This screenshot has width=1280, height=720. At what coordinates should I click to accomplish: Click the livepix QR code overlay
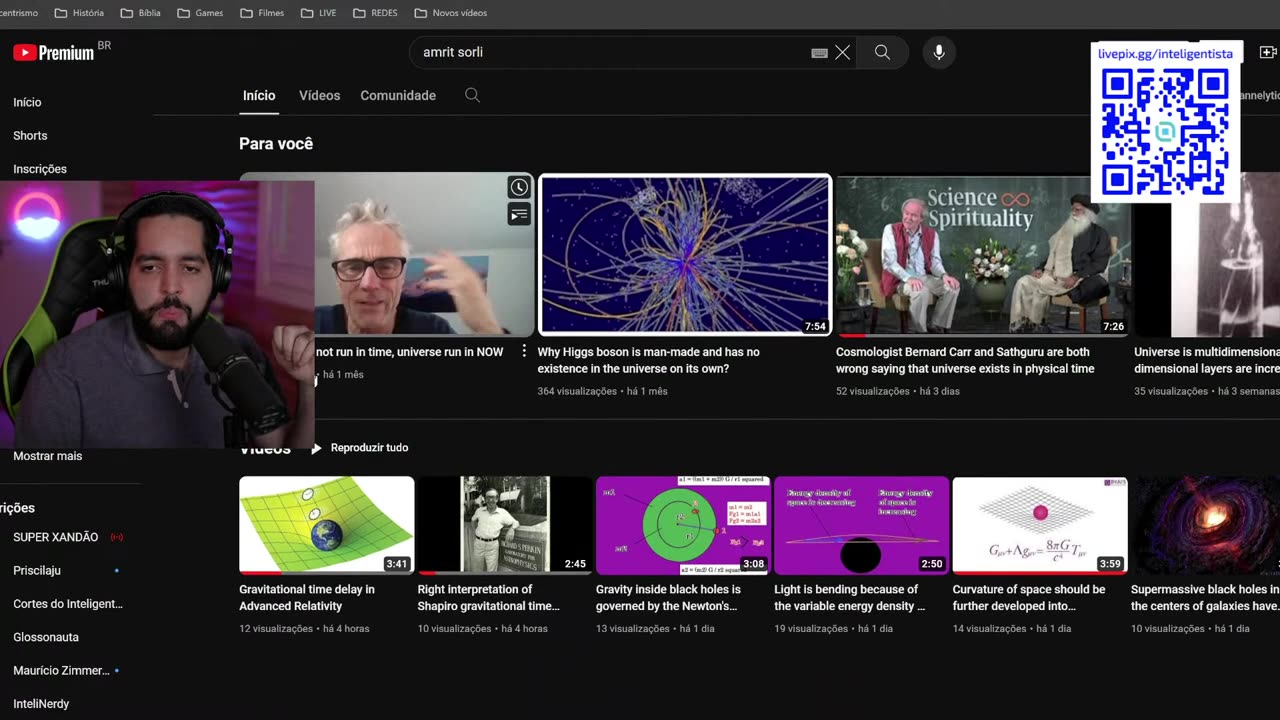click(1166, 132)
